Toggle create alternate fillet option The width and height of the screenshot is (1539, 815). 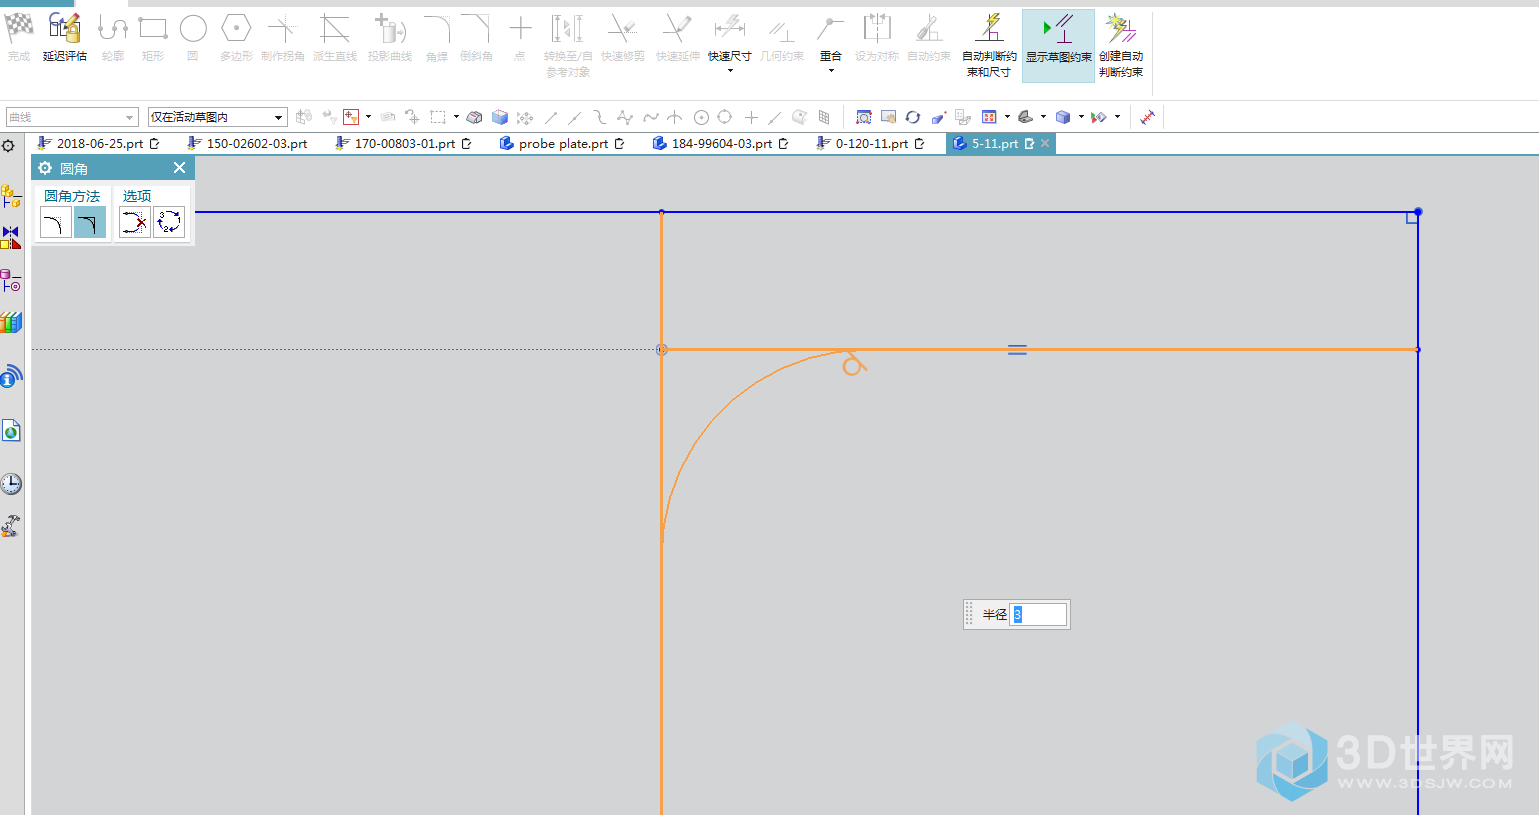click(169, 222)
